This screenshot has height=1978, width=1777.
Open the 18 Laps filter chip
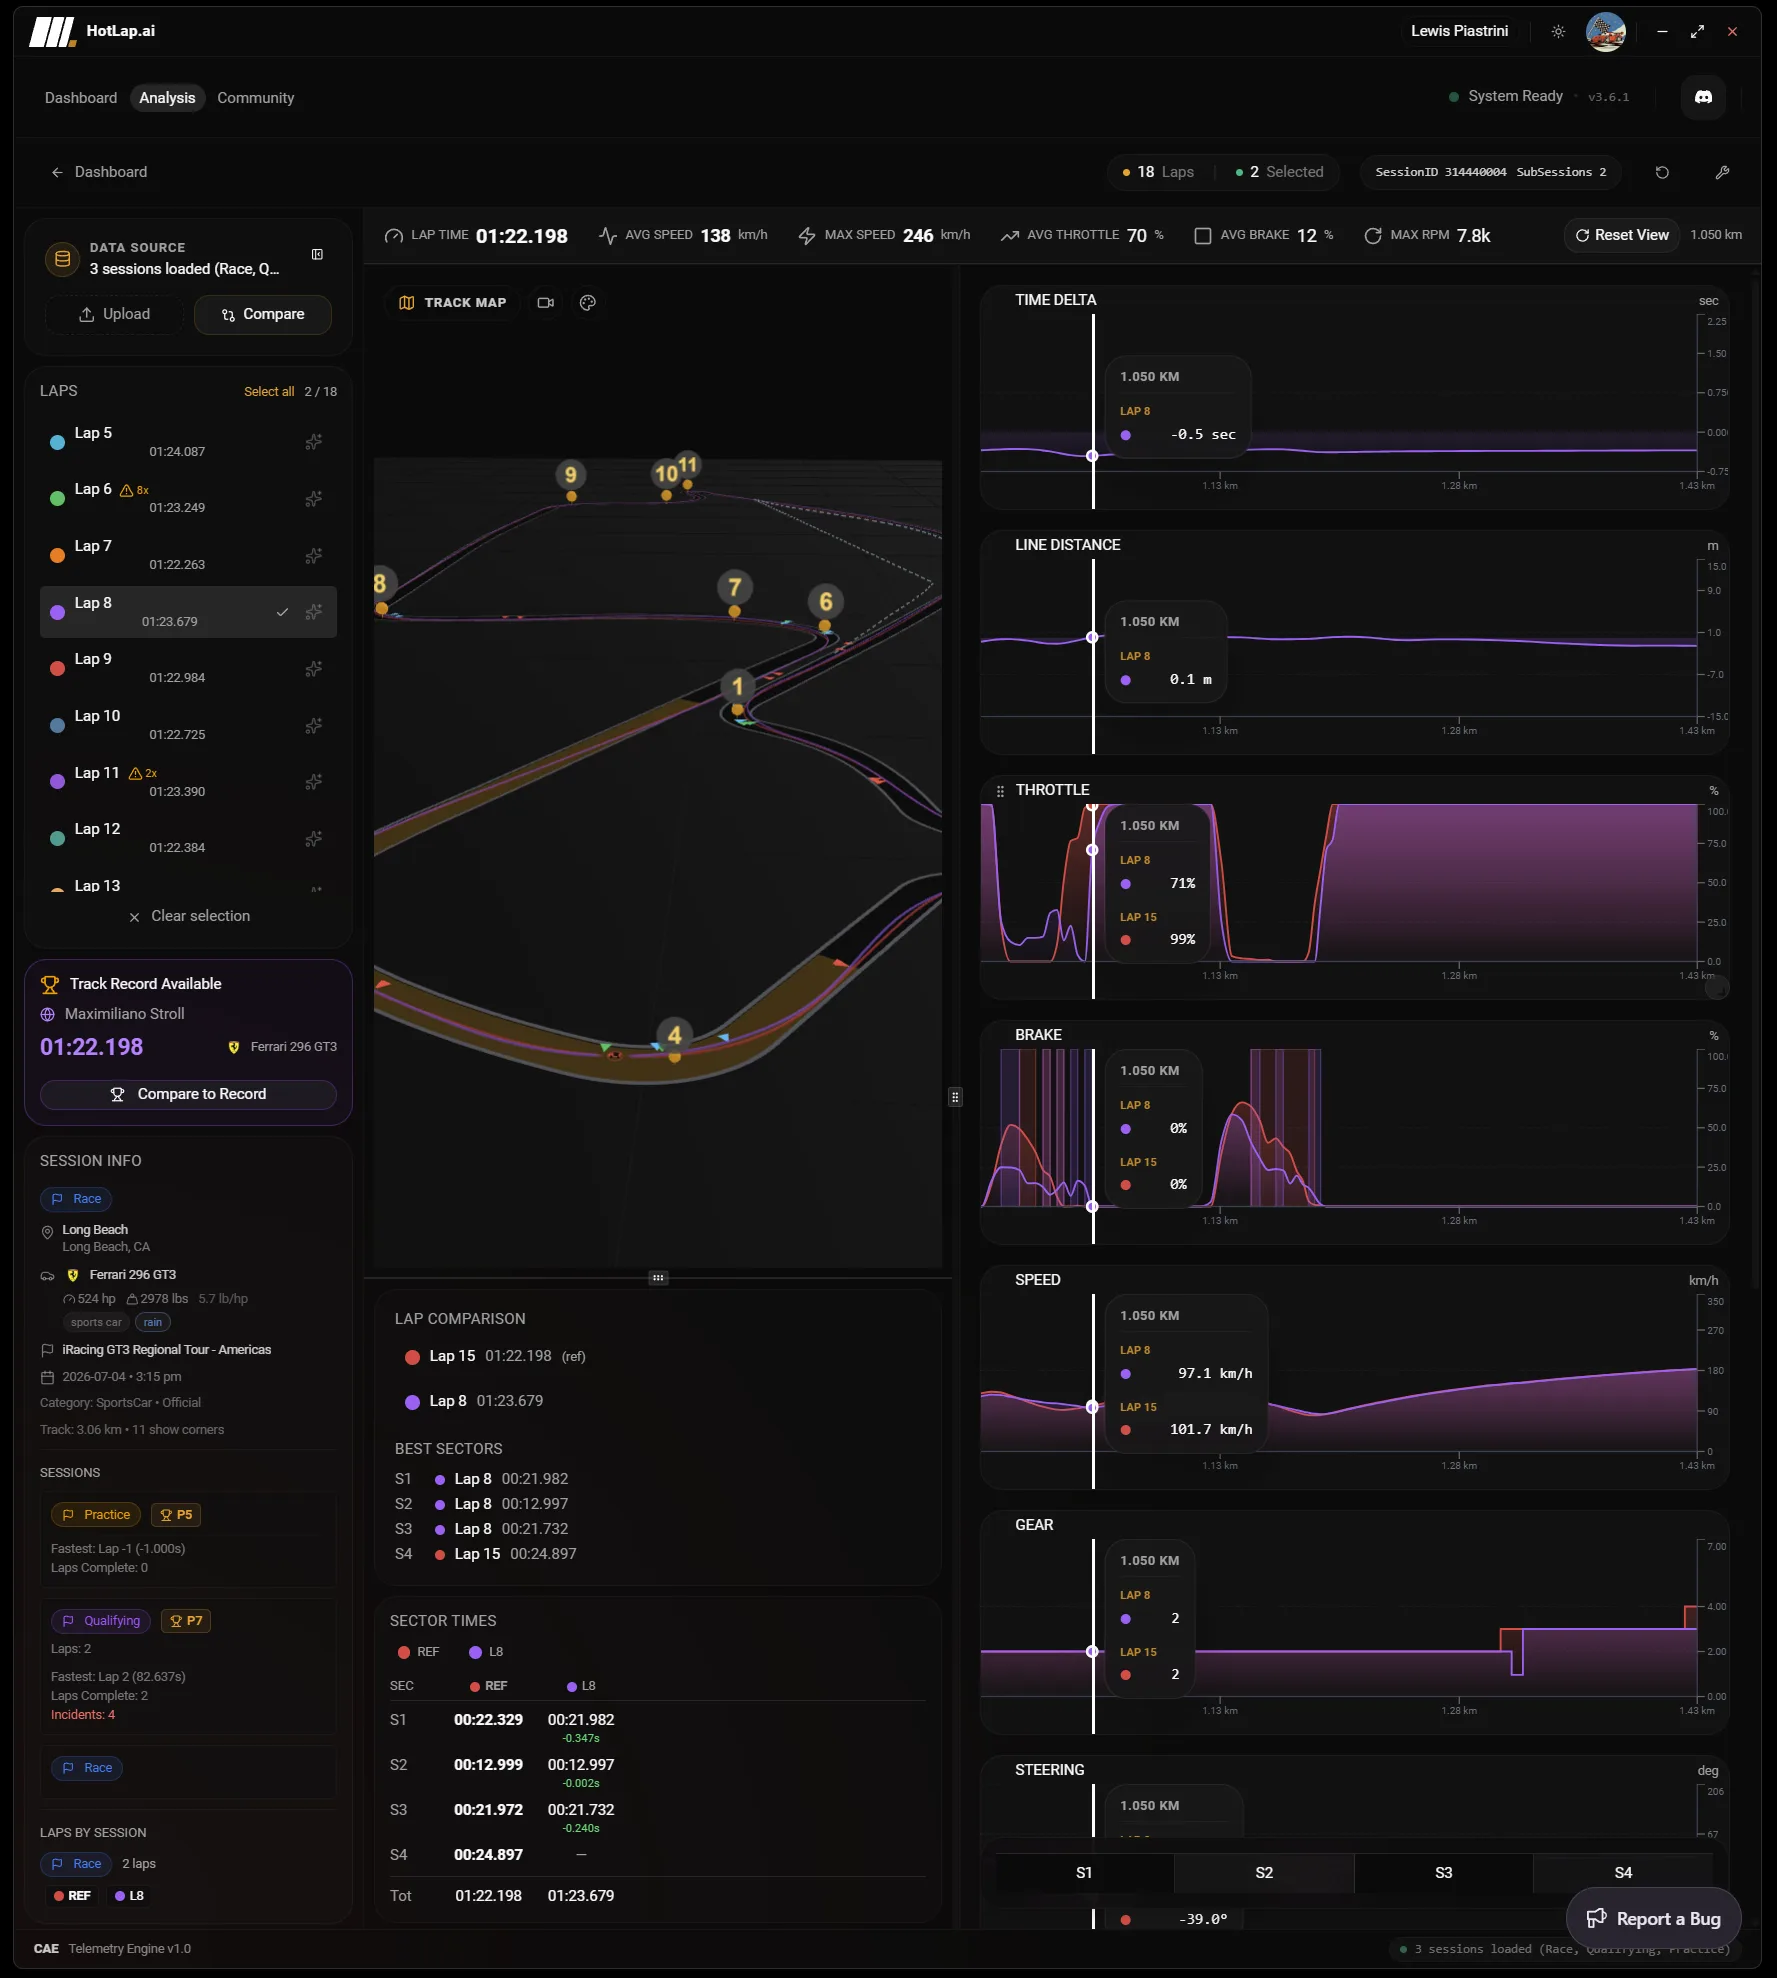coord(1158,172)
